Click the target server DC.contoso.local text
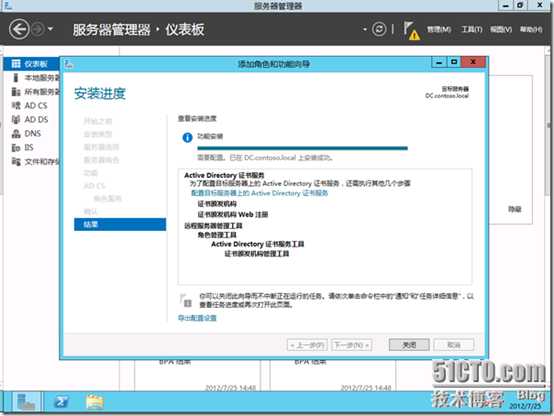The height and width of the screenshot is (416, 554). coord(447,96)
